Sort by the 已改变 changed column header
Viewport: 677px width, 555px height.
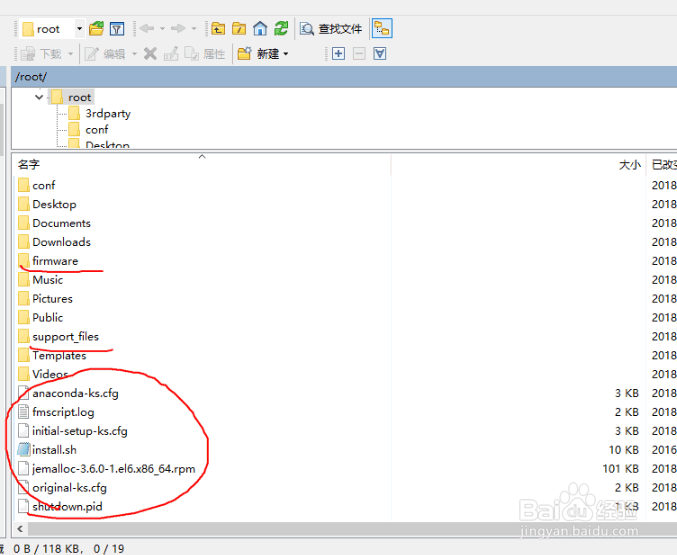point(662,165)
